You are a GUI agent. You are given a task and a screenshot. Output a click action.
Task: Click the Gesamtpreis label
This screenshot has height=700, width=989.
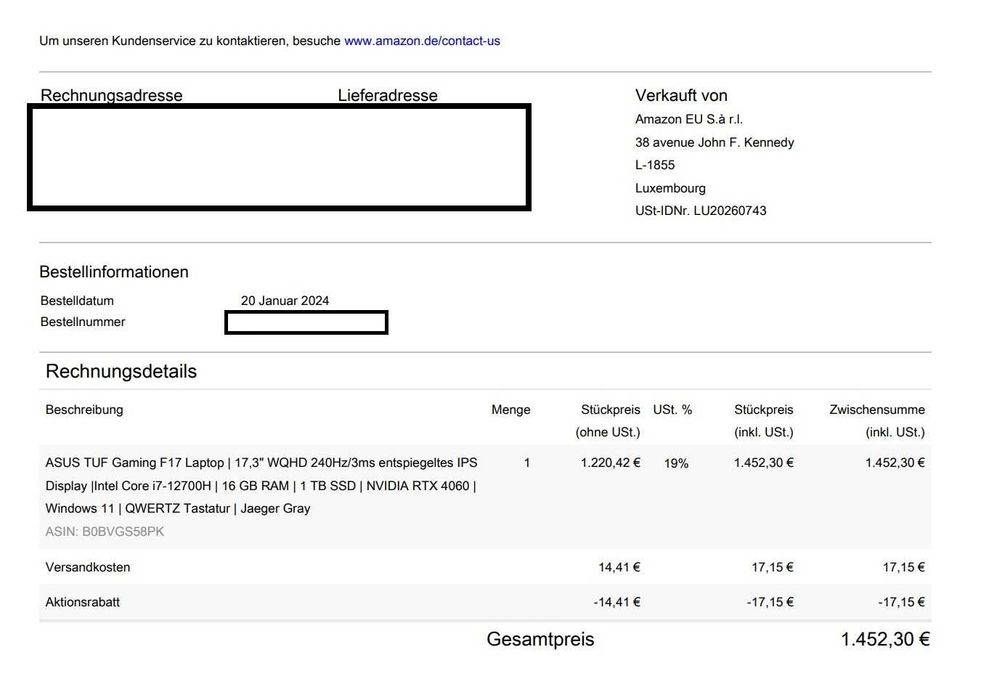(x=540, y=639)
